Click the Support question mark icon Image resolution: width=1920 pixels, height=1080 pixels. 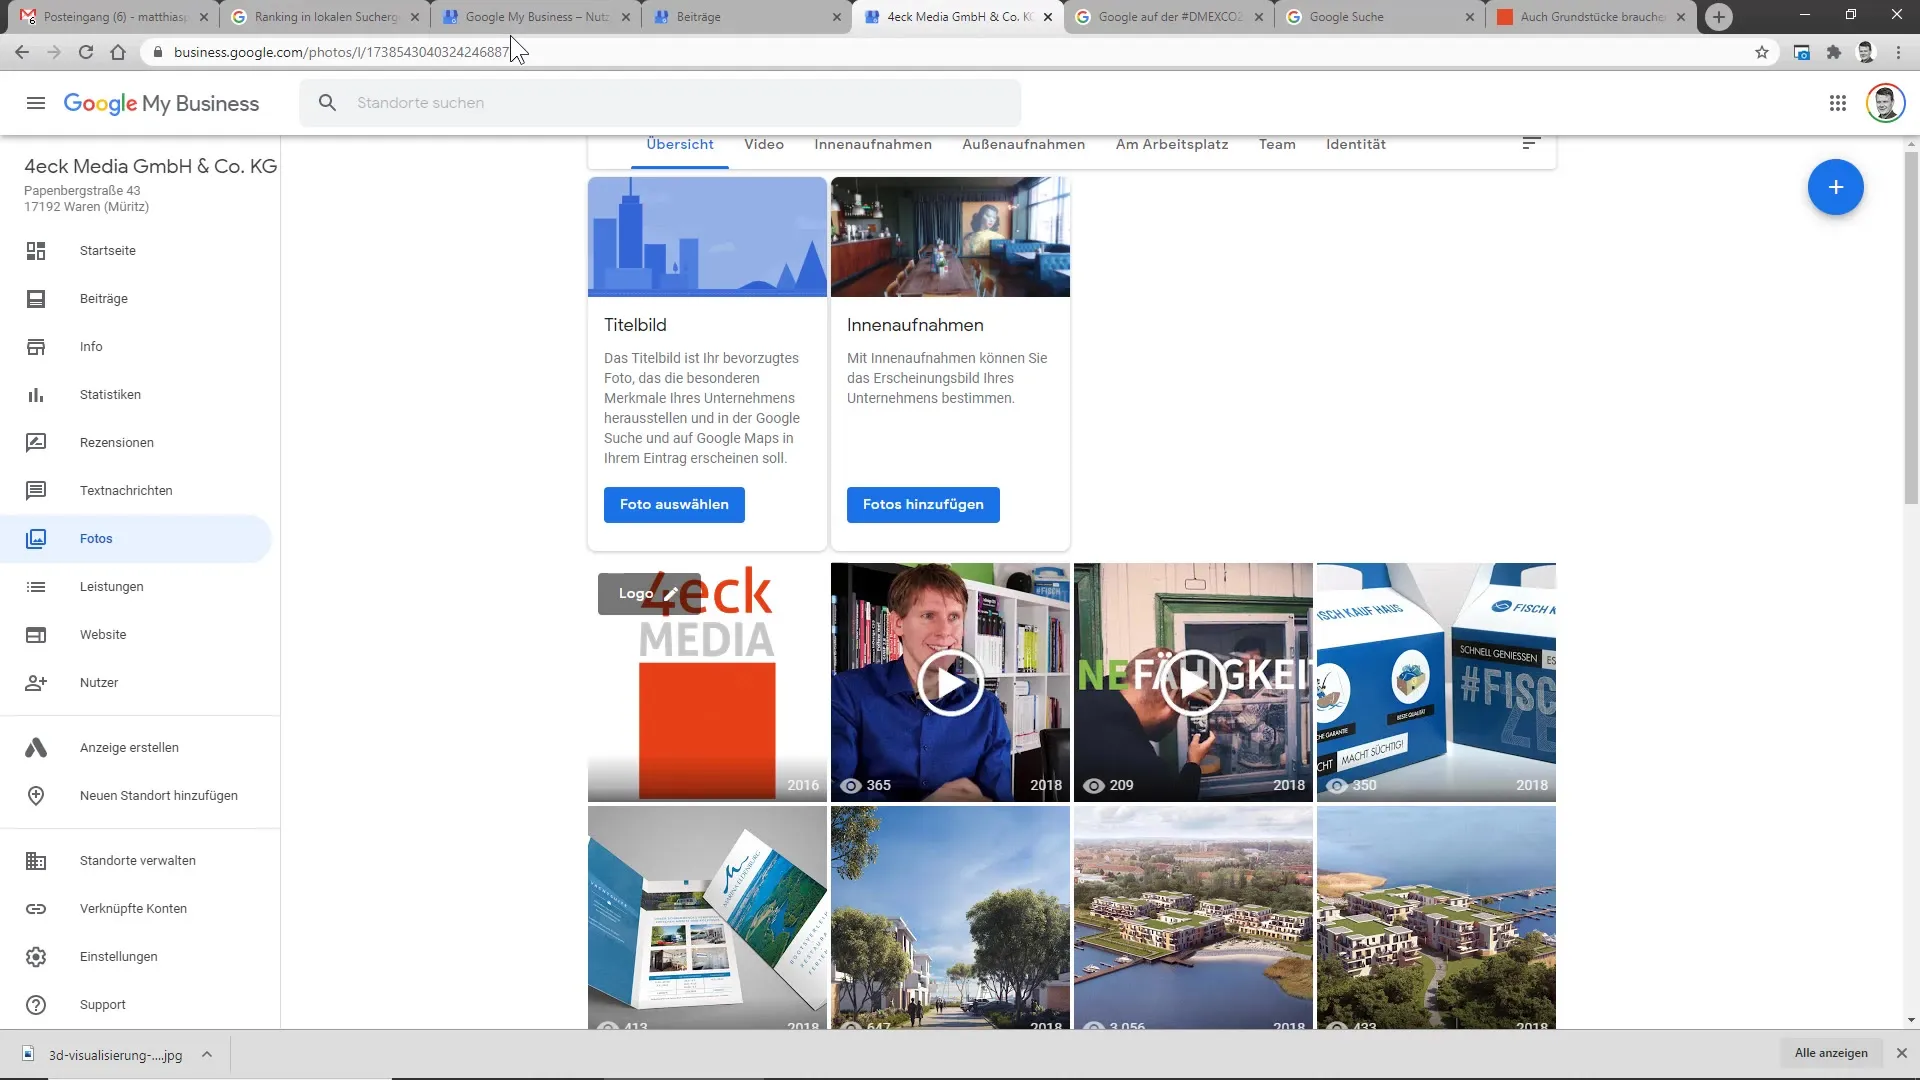tap(36, 1005)
